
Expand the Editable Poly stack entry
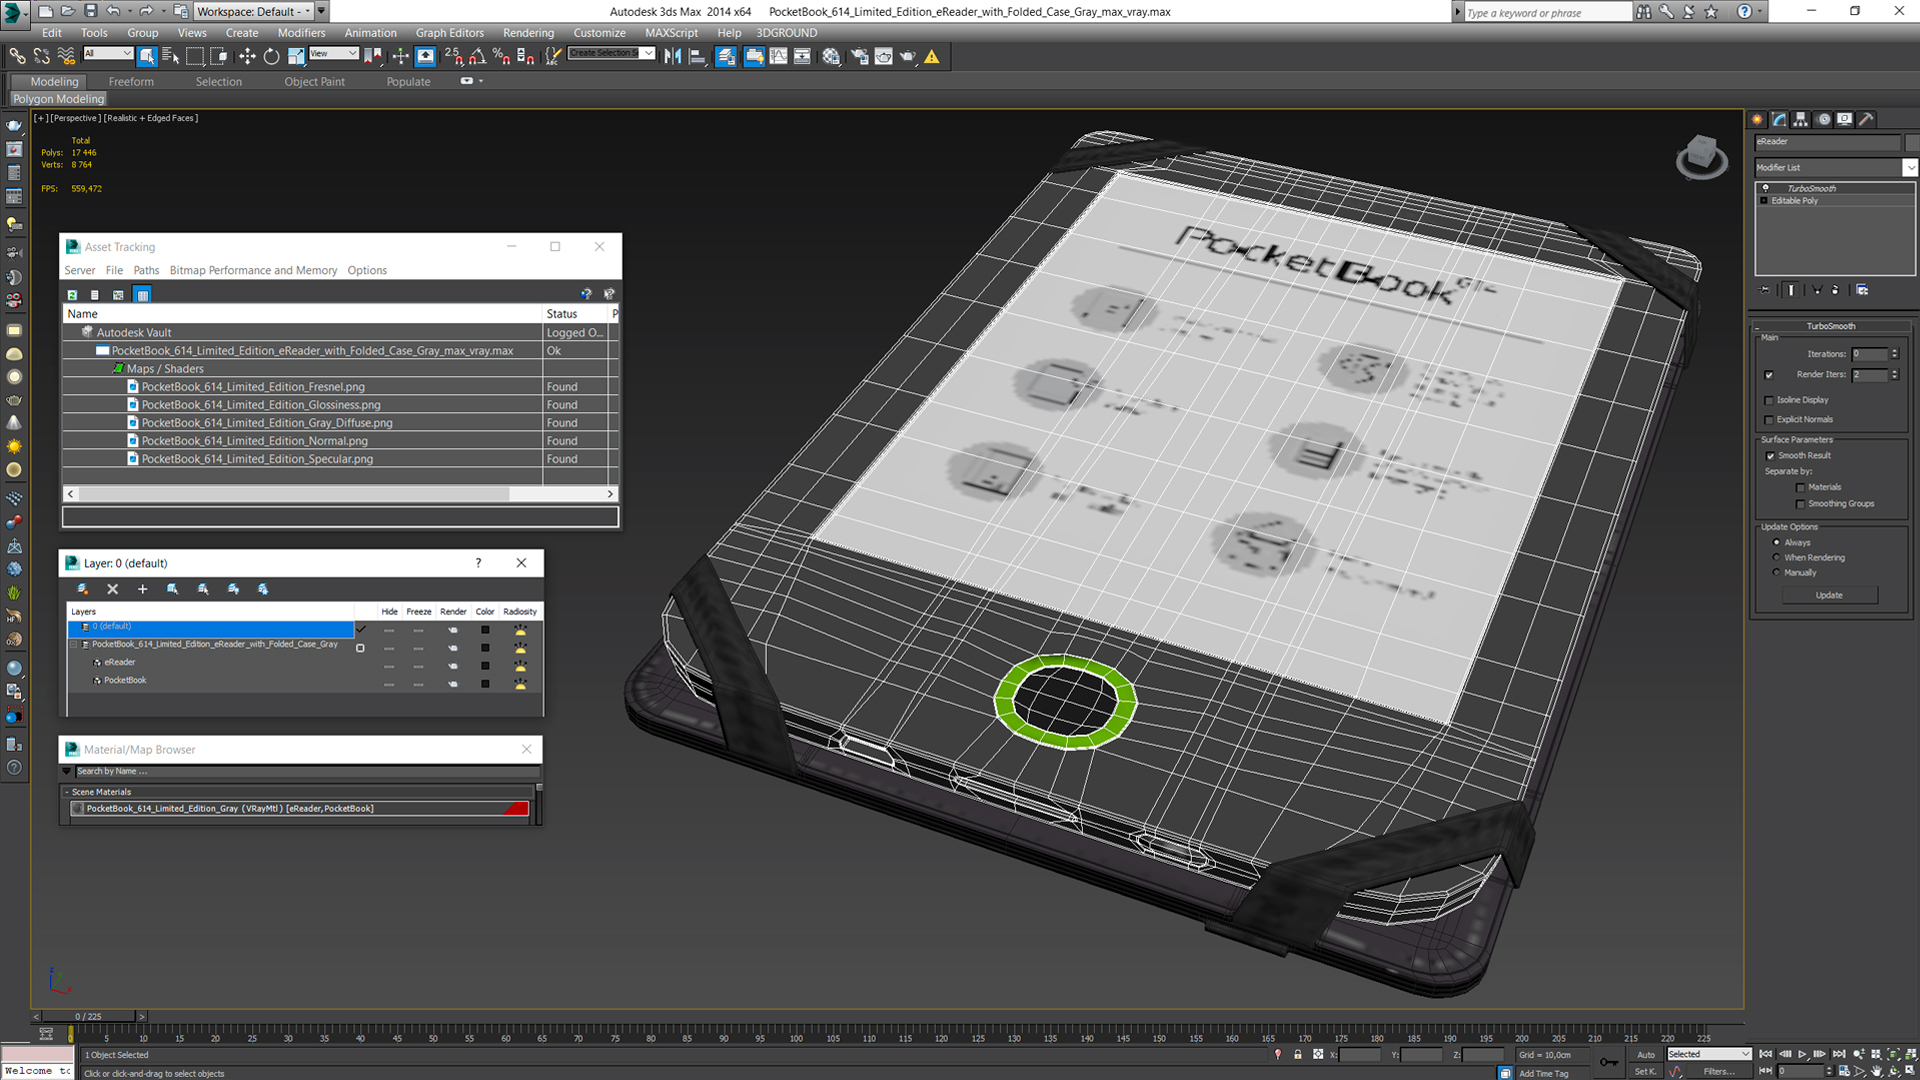(1764, 201)
